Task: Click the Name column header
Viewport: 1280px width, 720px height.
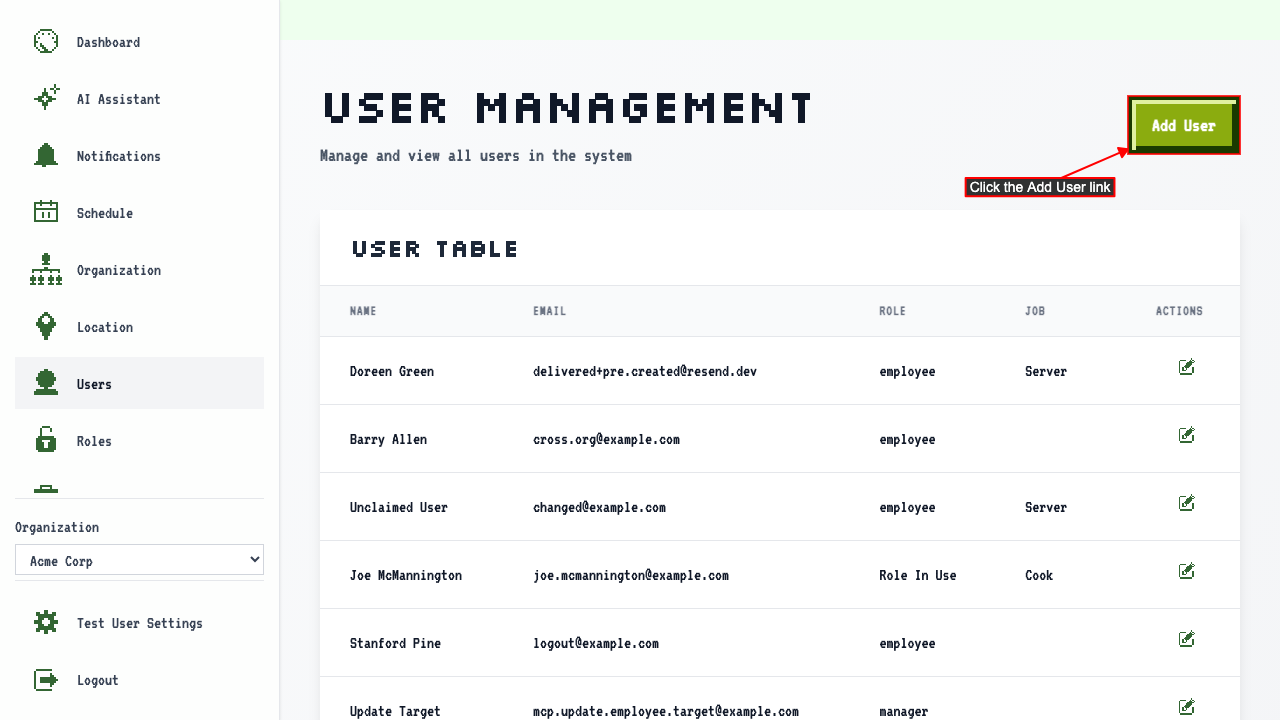Action: point(363,311)
